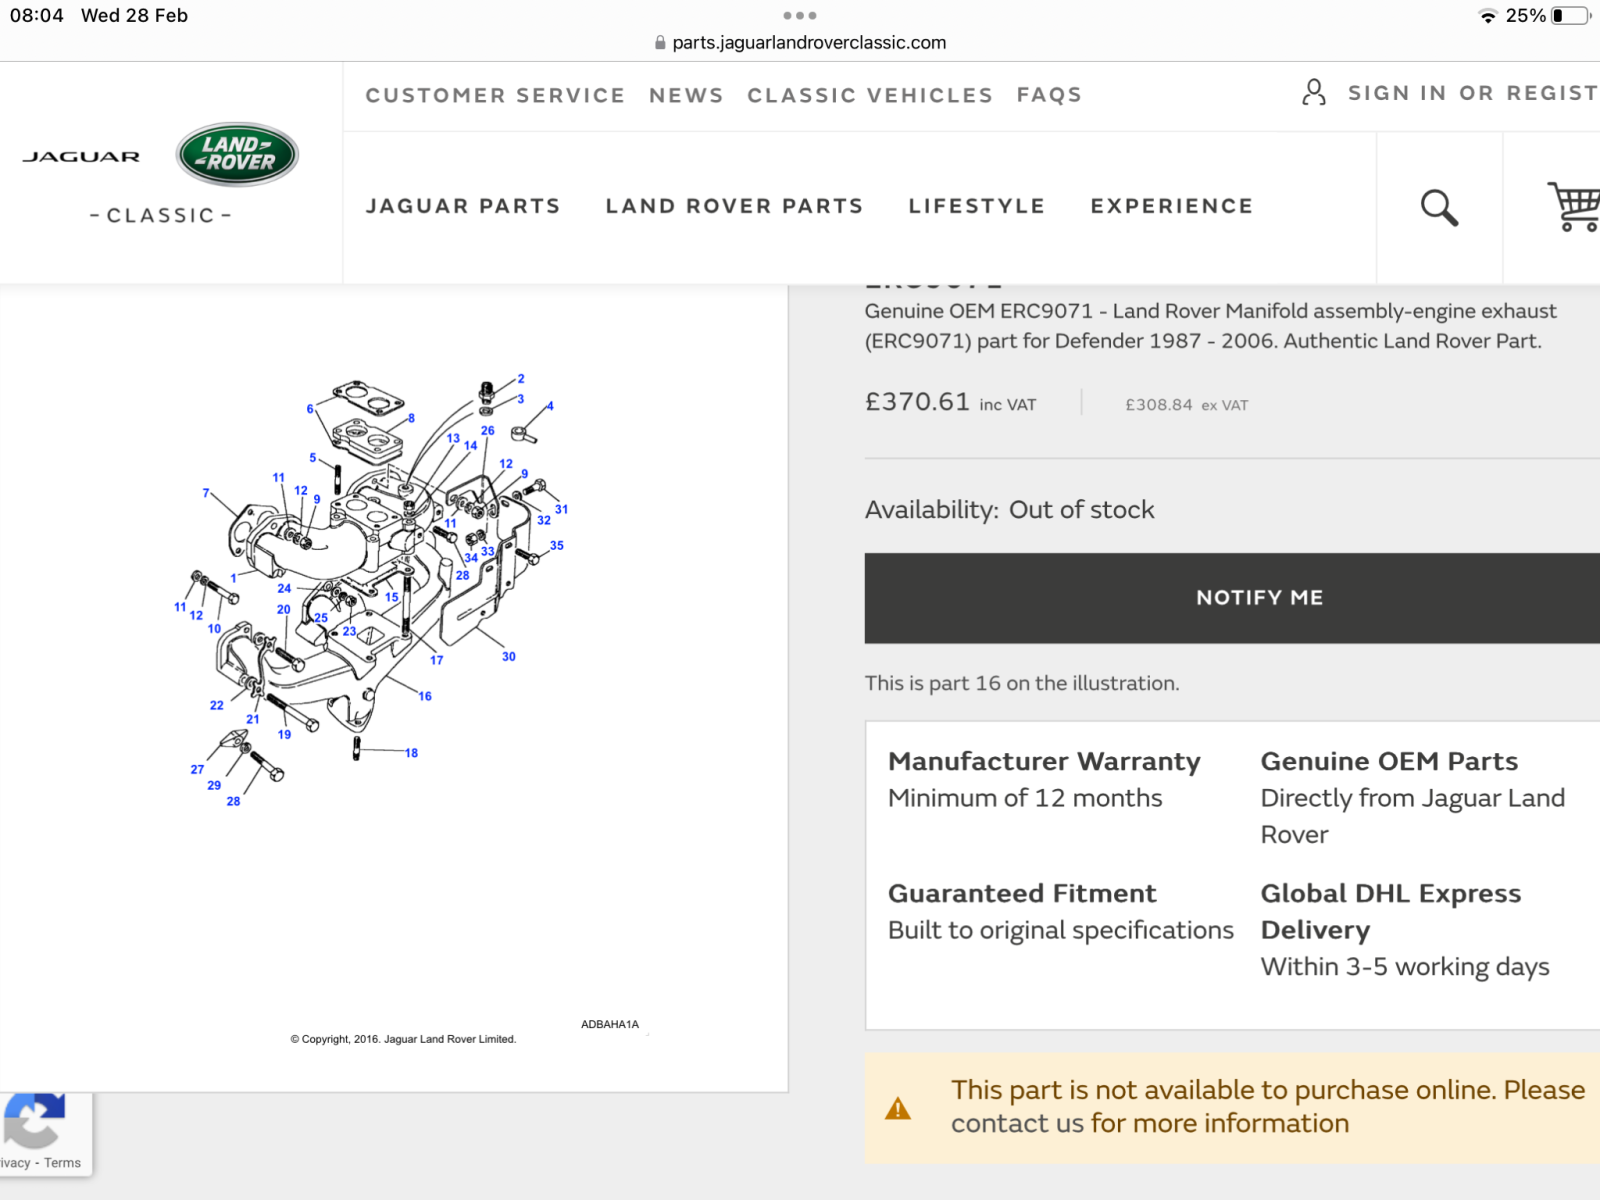Tap the battery indicator icon
The height and width of the screenshot is (1200, 1600).
coord(1571,16)
